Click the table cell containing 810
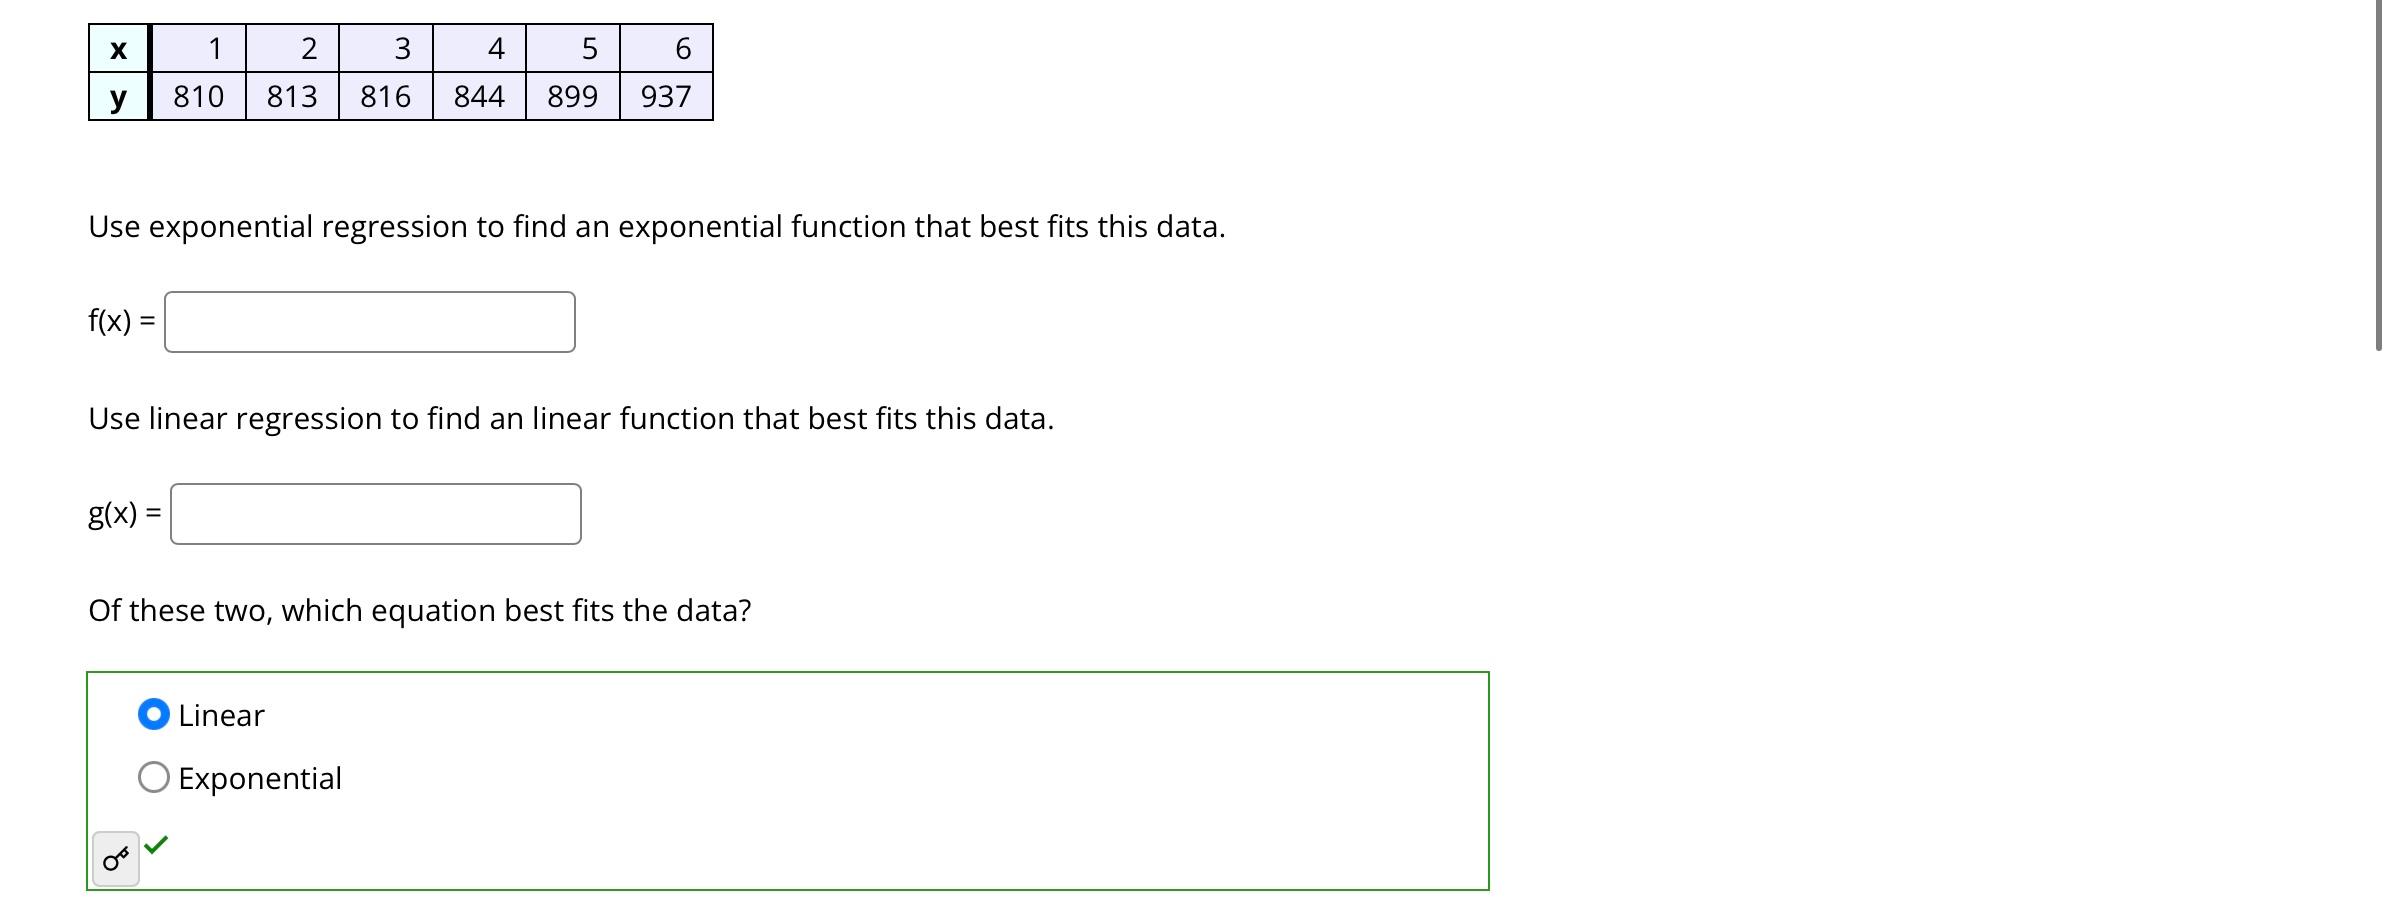 click(197, 96)
